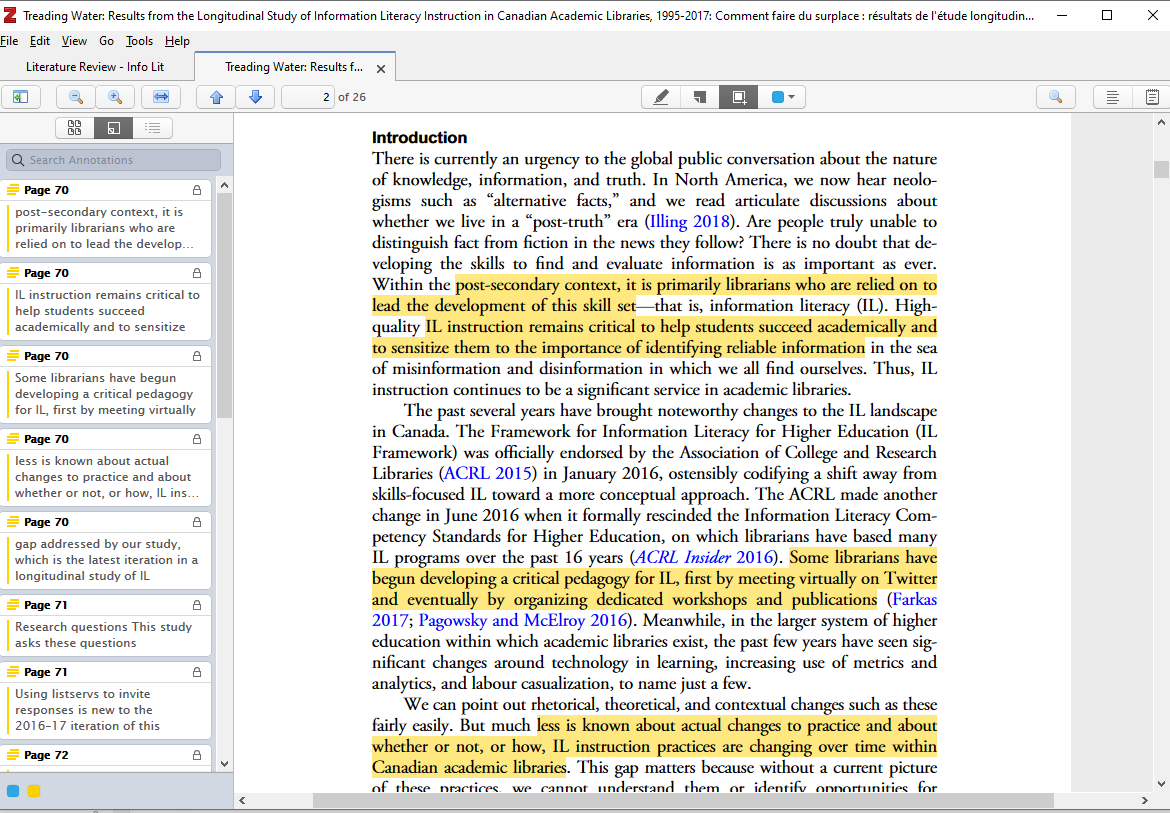Switch to Literature Review - Info Lit tab
The width and height of the screenshot is (1170, 813).
96,66
